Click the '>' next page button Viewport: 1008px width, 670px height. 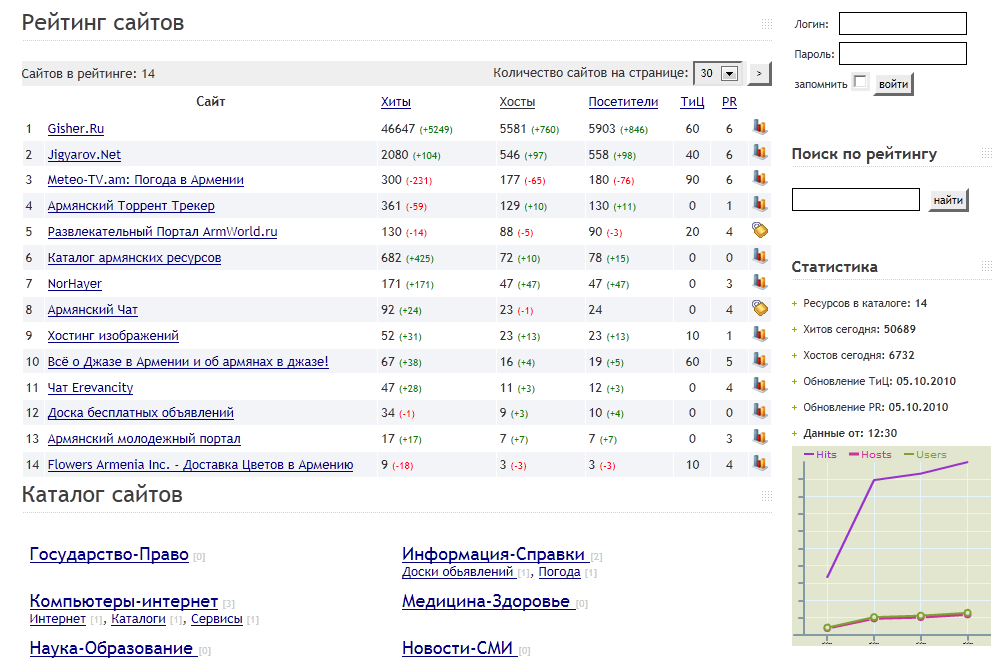[x=759, y=73]
